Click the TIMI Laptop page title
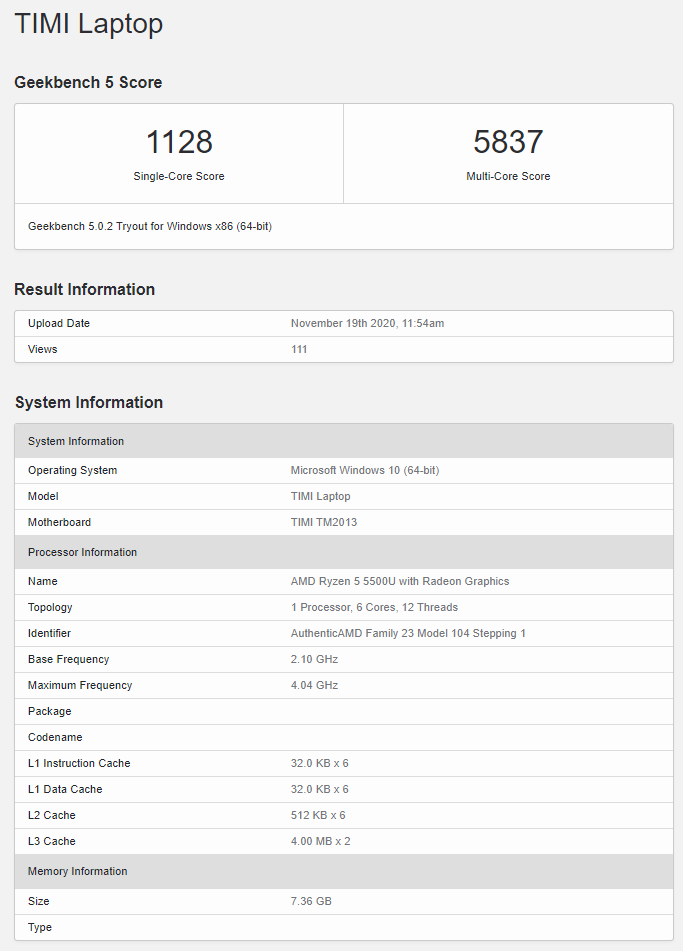 click(x=89, y=25)
